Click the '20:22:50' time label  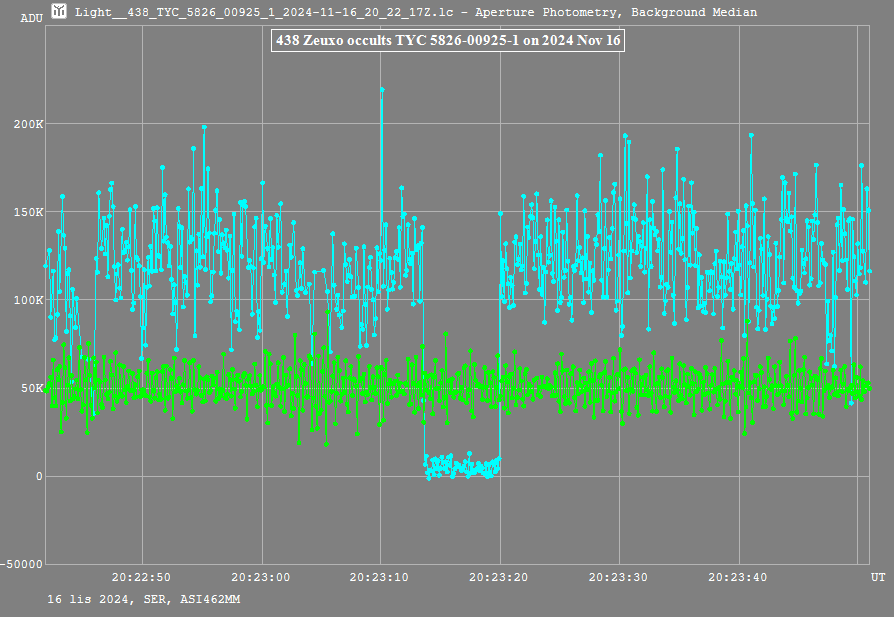(x=141, y=577)
